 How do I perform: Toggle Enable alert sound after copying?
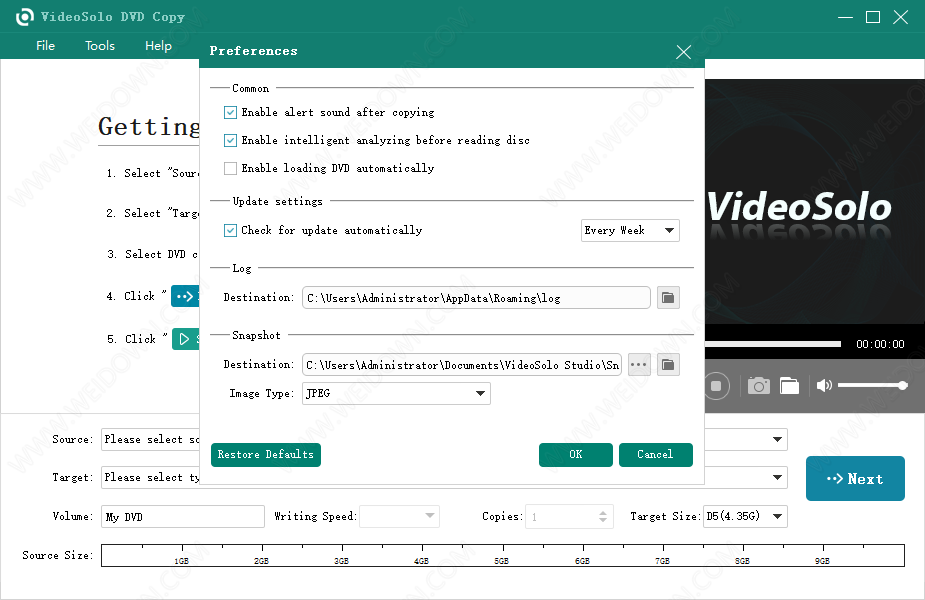pos(231,112)
